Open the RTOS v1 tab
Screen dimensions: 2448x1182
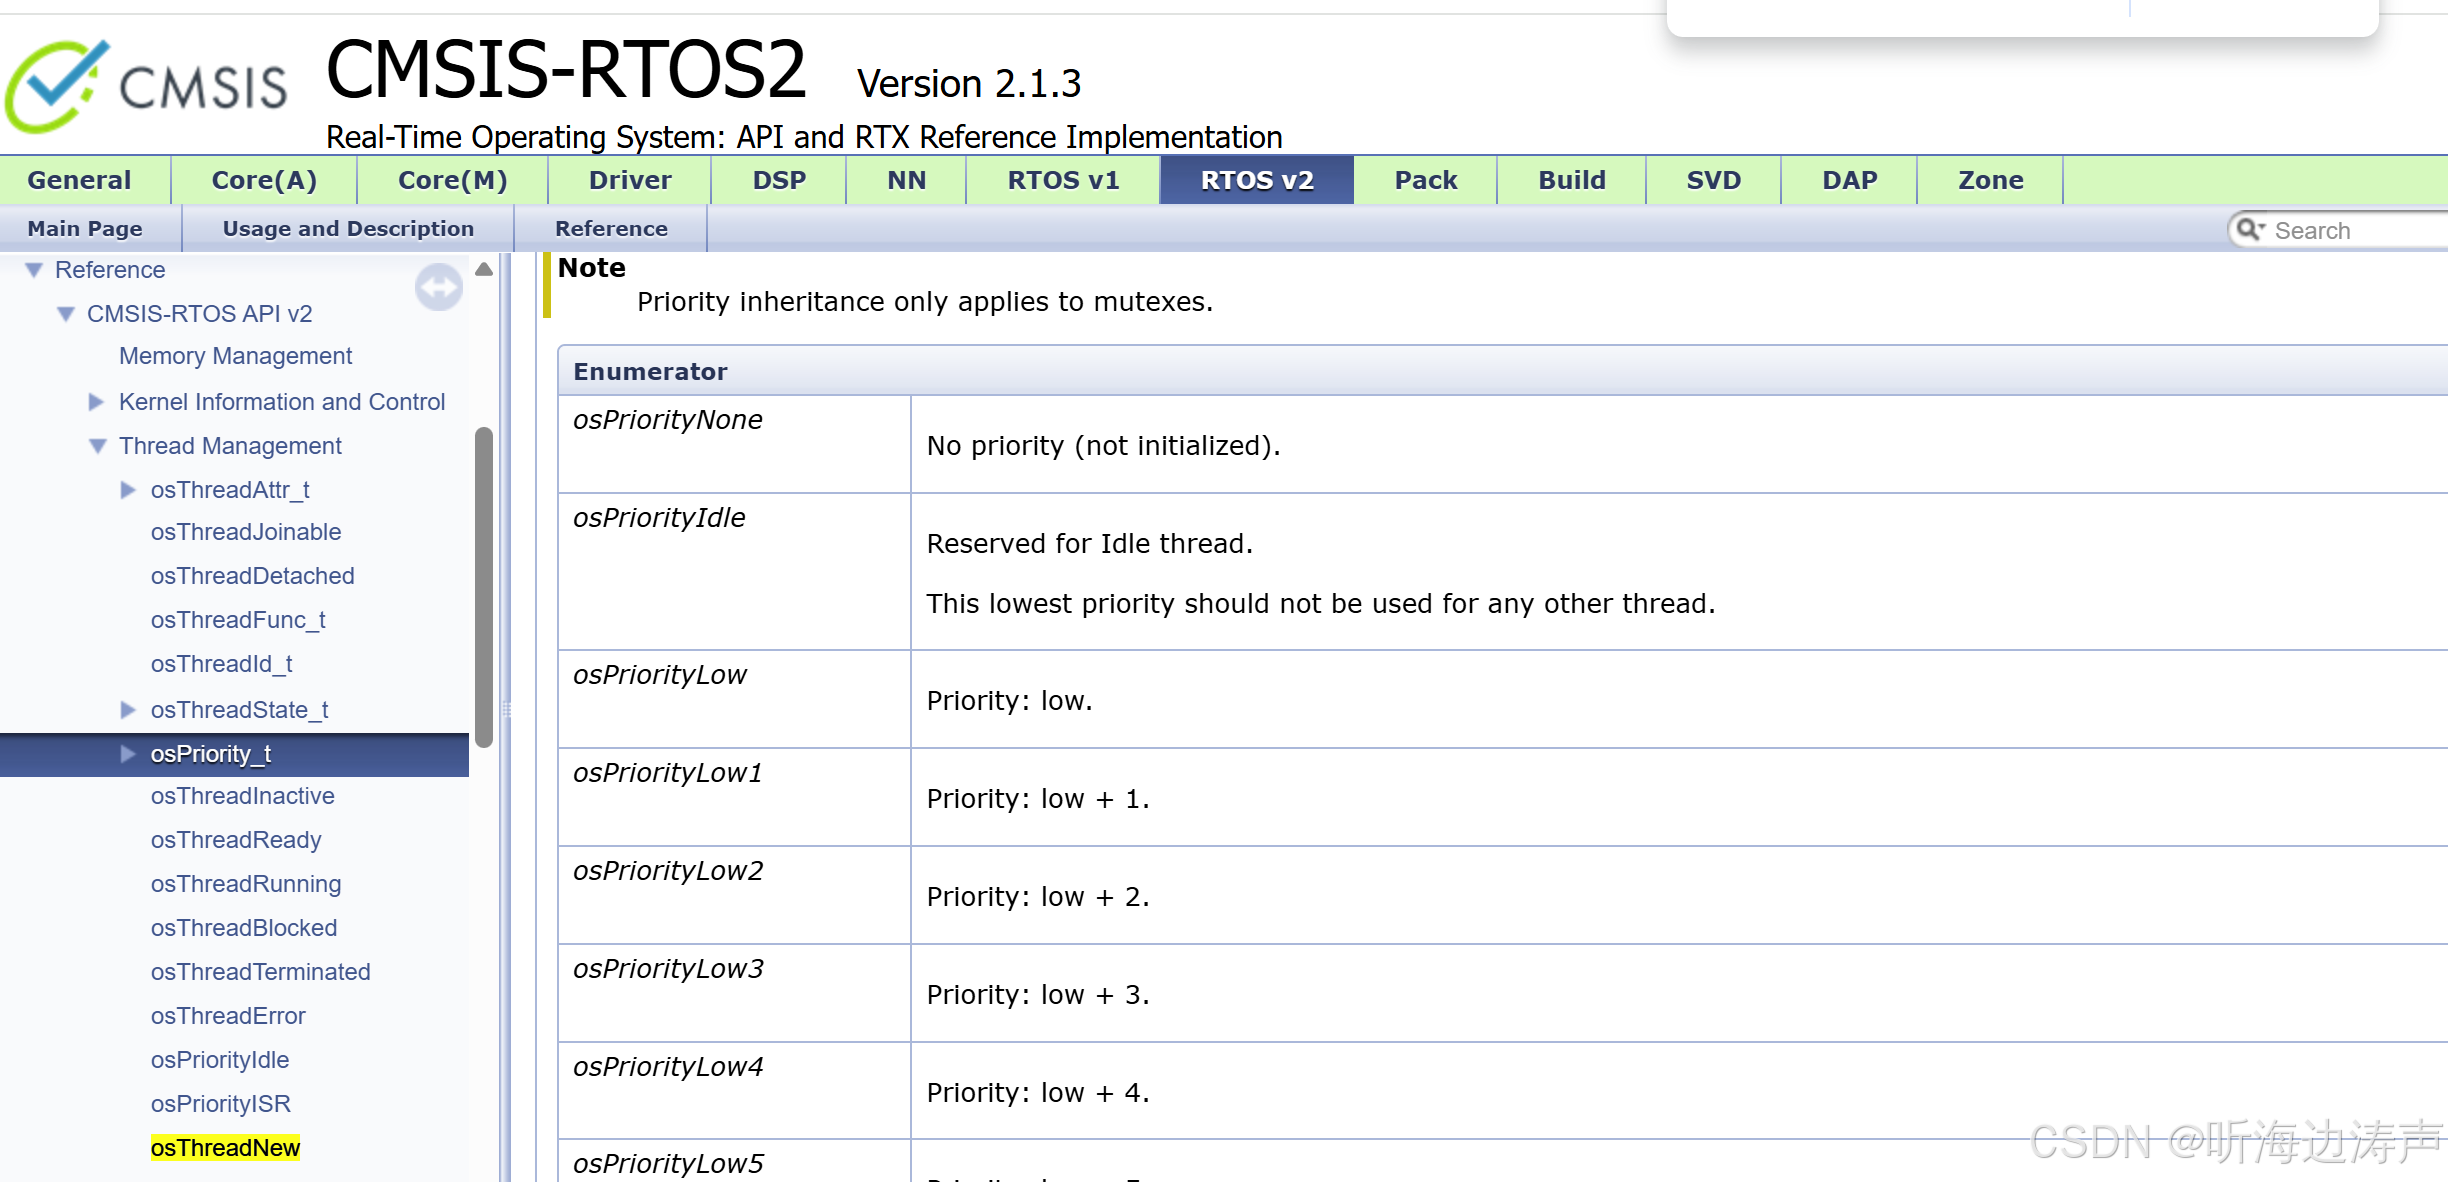tap(1062, 180)
